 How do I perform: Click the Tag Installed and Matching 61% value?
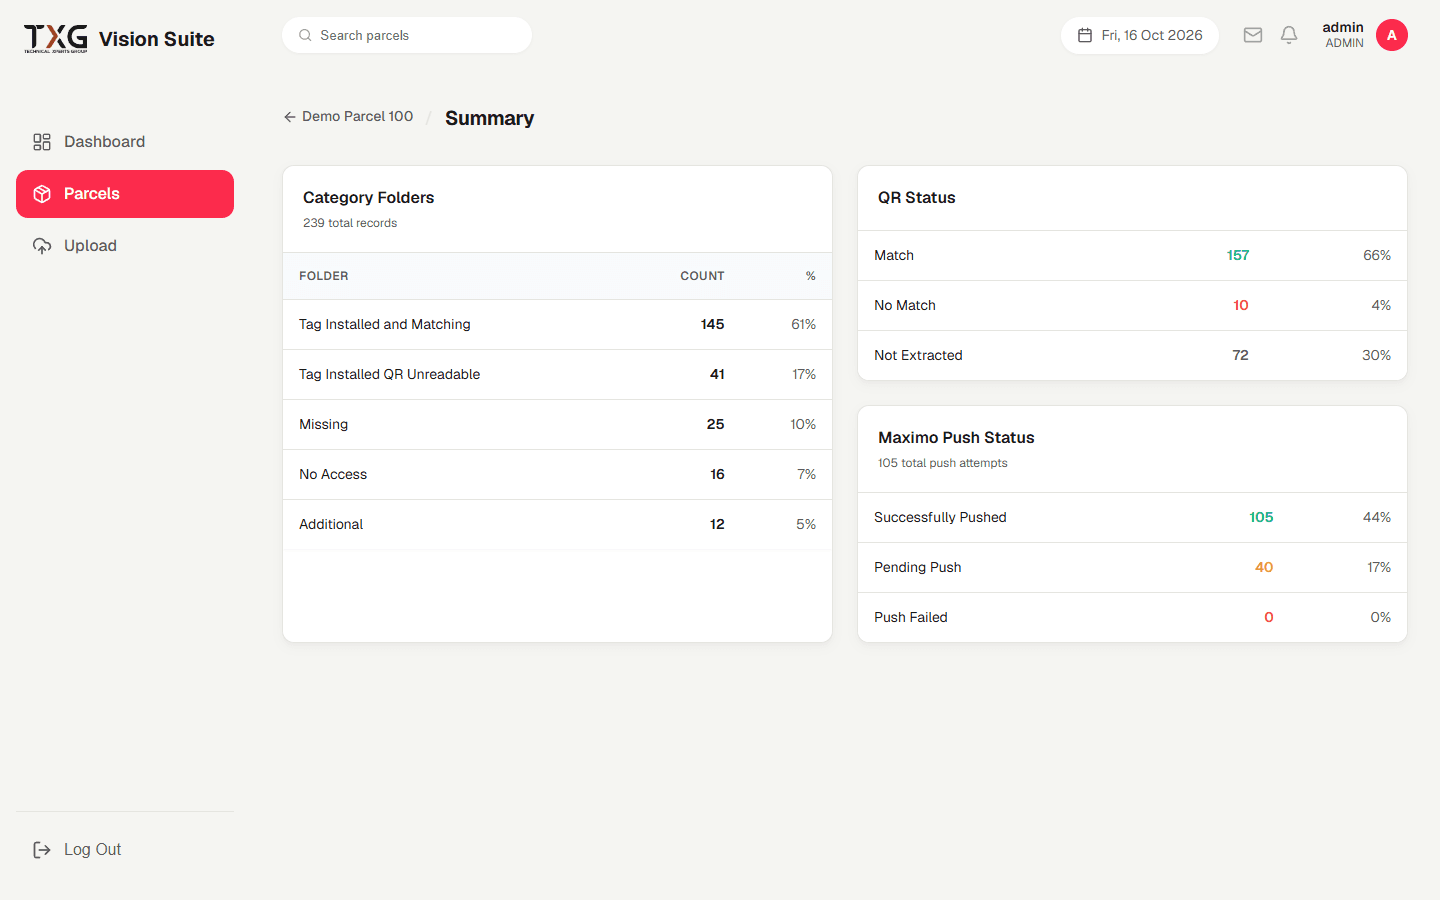point(804,325)
